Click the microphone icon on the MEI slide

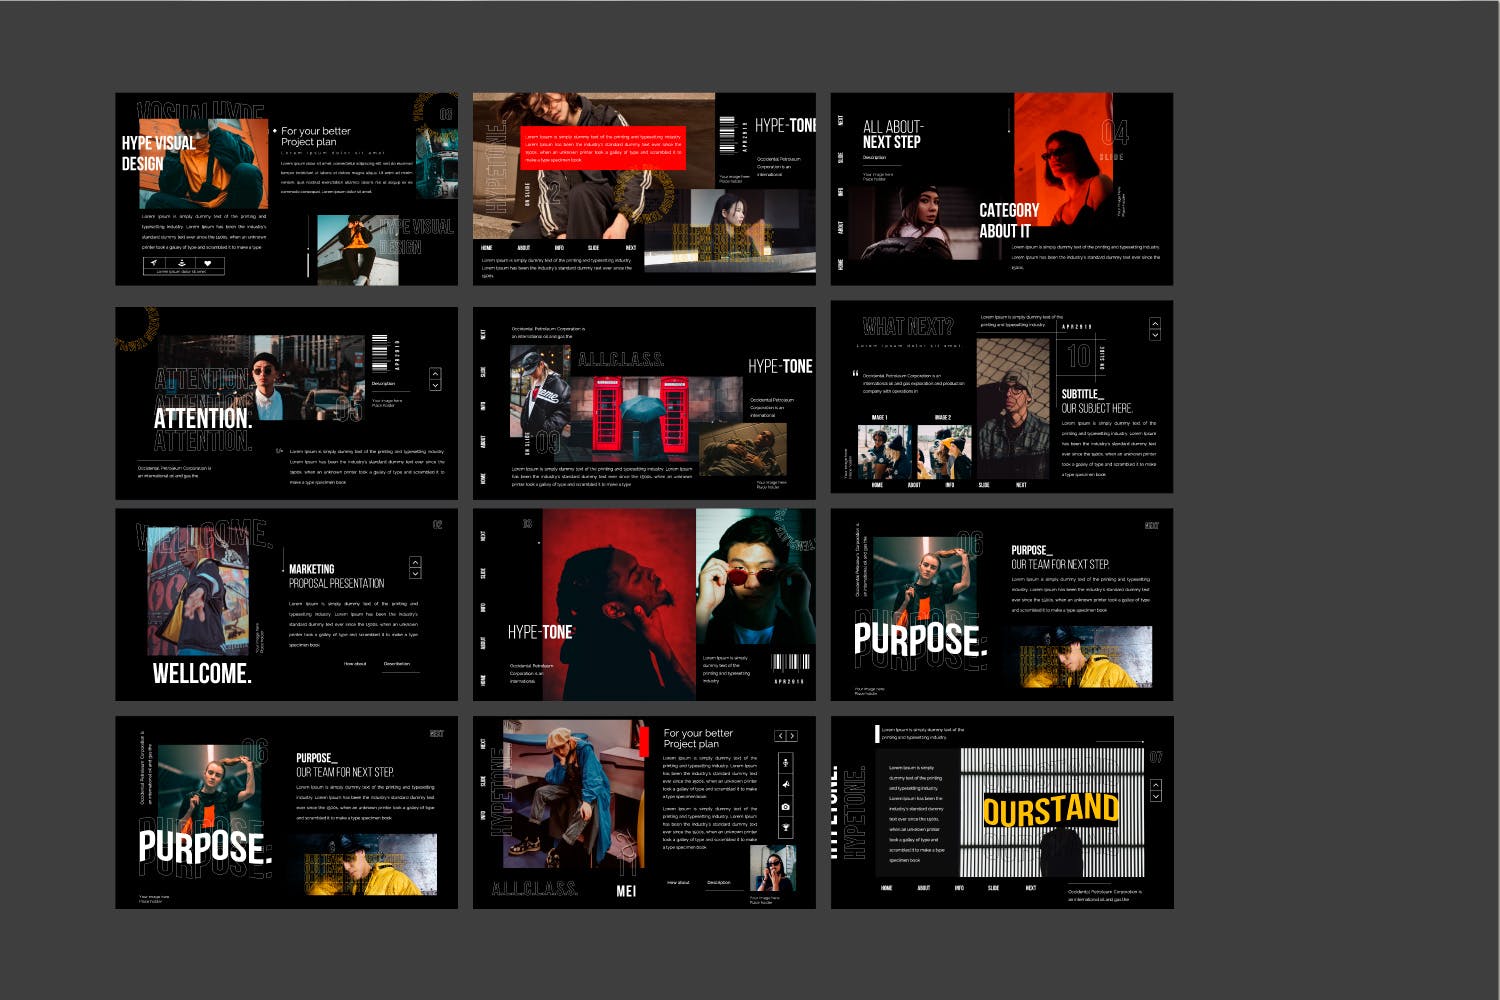click(785, 763)
